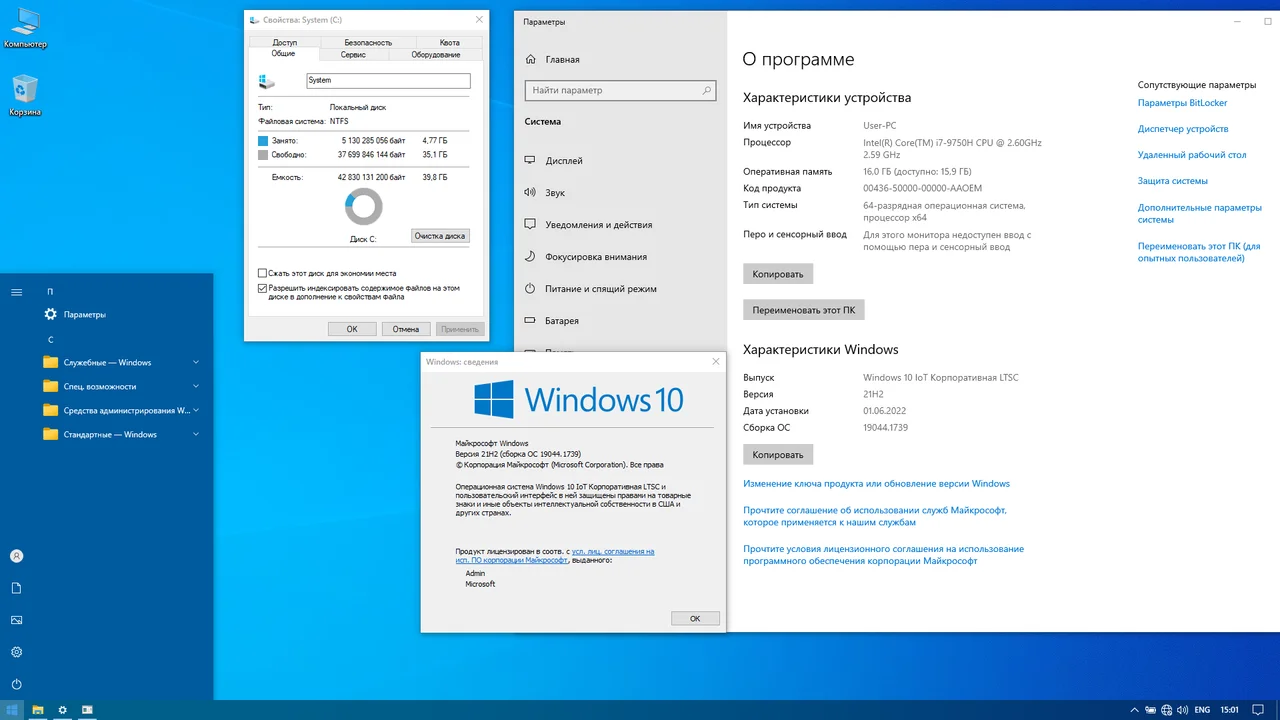Toggle Сжать этот диск checkbox
This screenshot has height=720, width=1280.
tap(263, 272)
